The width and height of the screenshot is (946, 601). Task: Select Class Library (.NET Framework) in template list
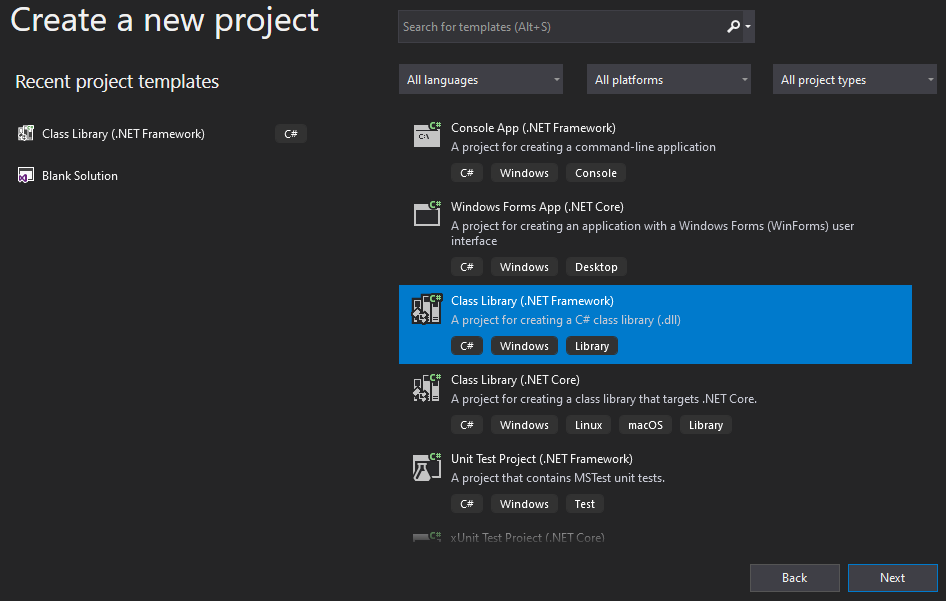coord(655,324)
